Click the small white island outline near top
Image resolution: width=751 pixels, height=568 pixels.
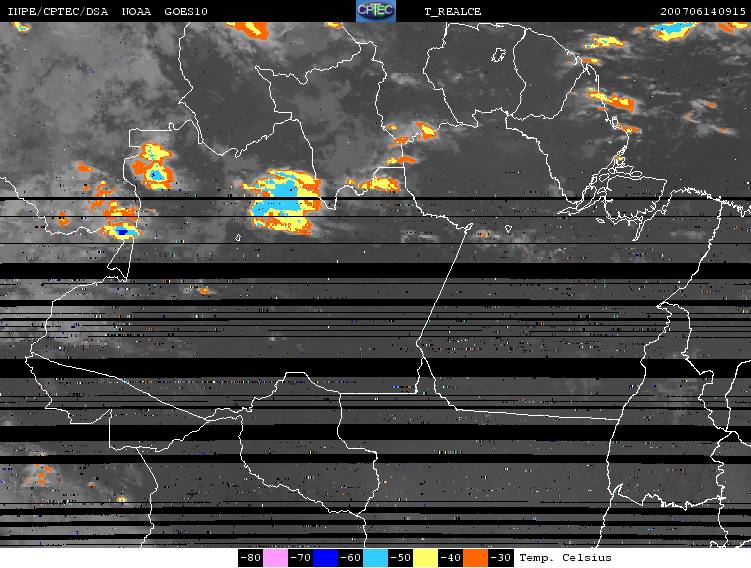pos(499,56)
